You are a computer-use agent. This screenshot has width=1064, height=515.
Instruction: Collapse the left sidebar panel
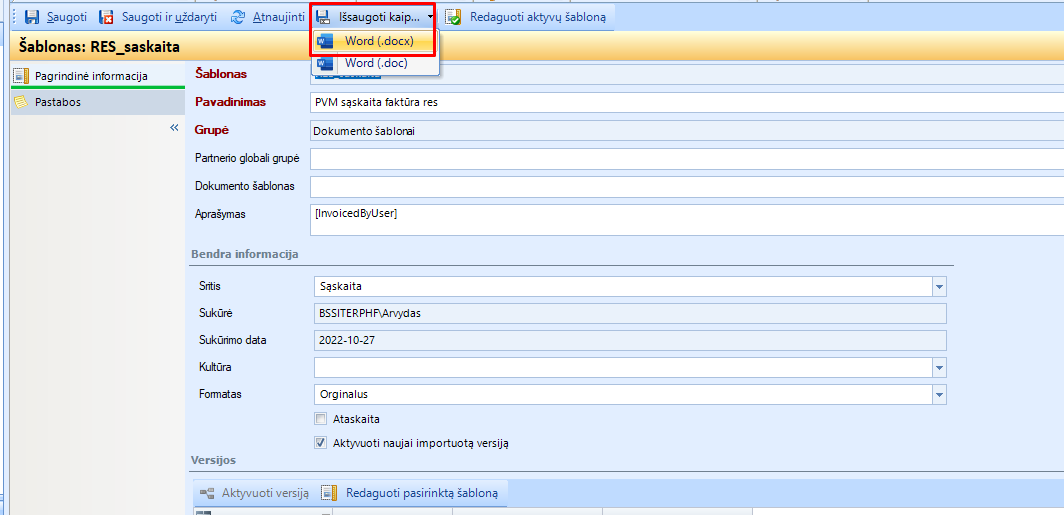[174, 128]
